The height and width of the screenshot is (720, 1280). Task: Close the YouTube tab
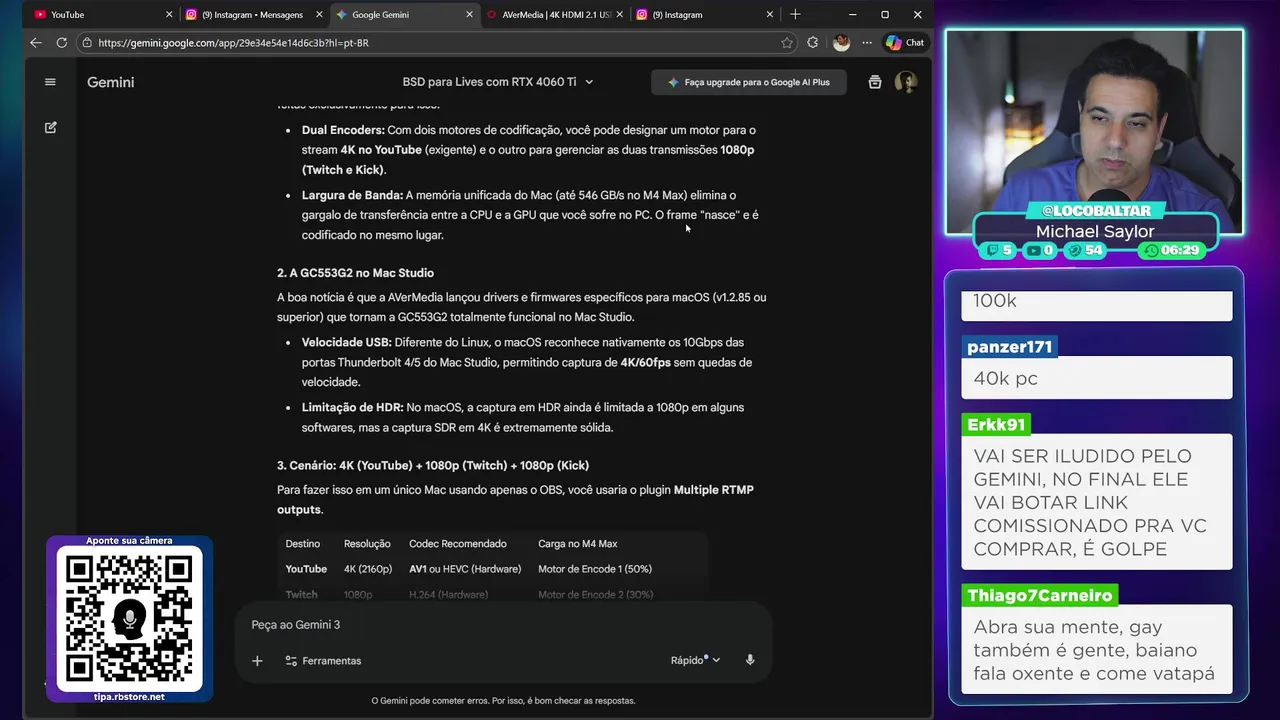pyautogui.click(x=168, y=15)
